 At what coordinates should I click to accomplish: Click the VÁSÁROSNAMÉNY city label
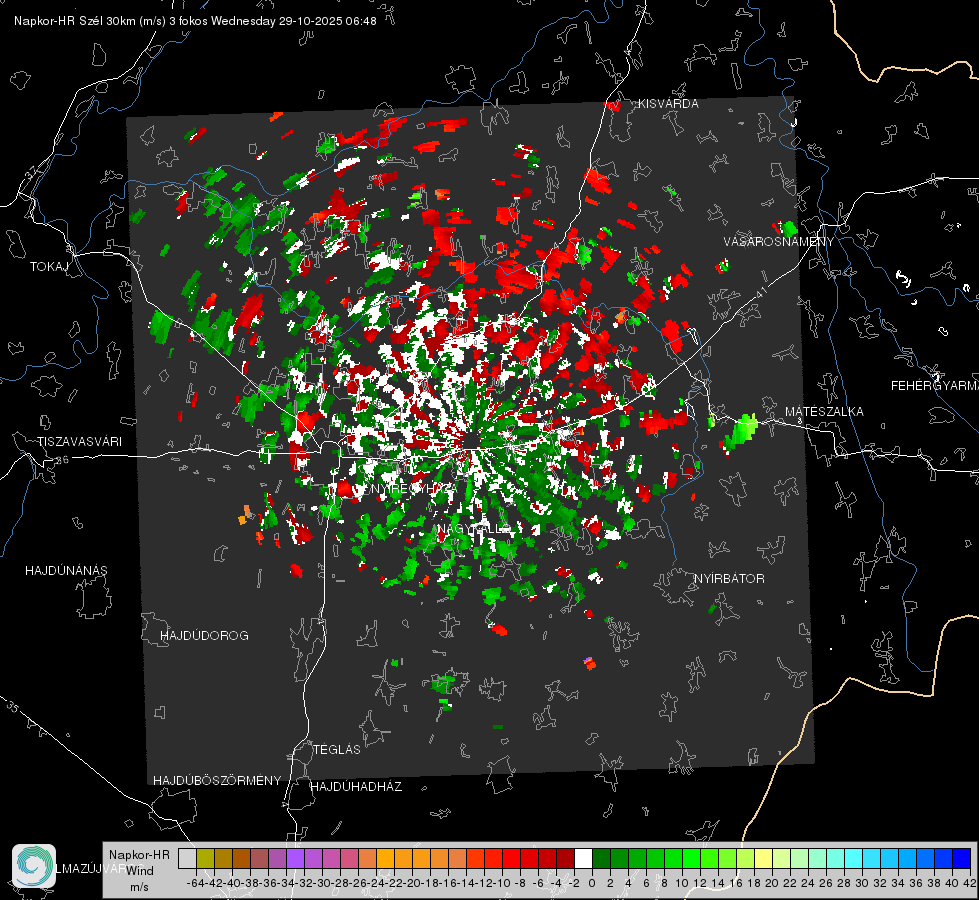point(778,242)
